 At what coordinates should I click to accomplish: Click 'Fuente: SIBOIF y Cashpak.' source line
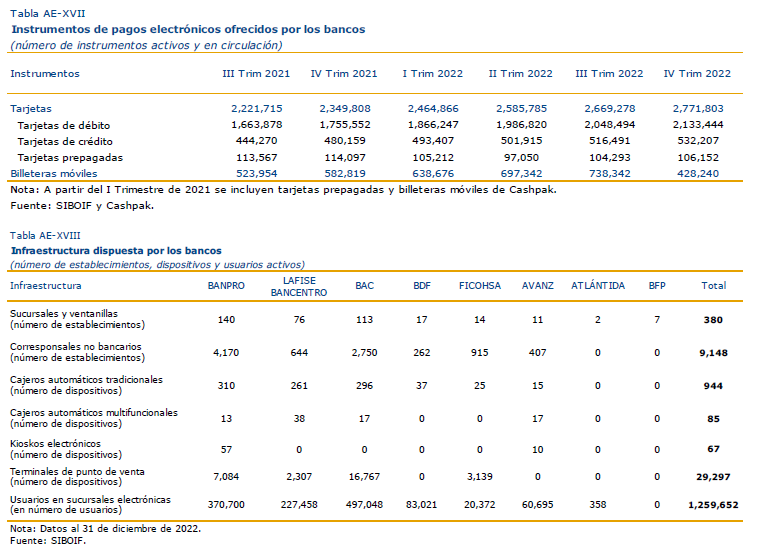click(82, 206)
